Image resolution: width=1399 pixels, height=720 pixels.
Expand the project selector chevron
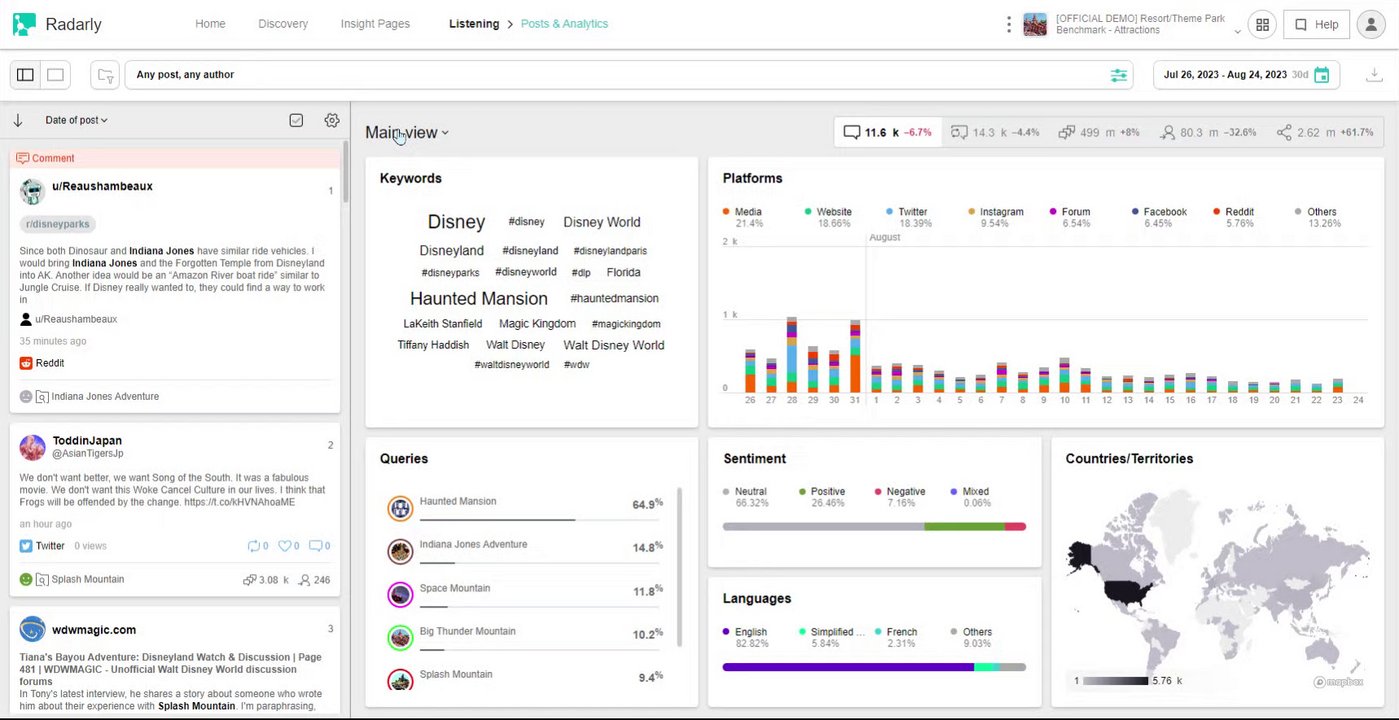tap(1238, 31)
